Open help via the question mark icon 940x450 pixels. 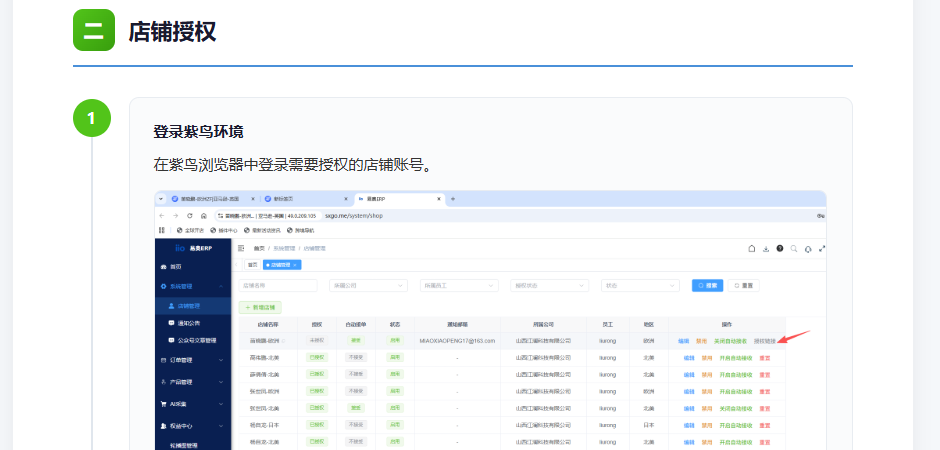780,248
